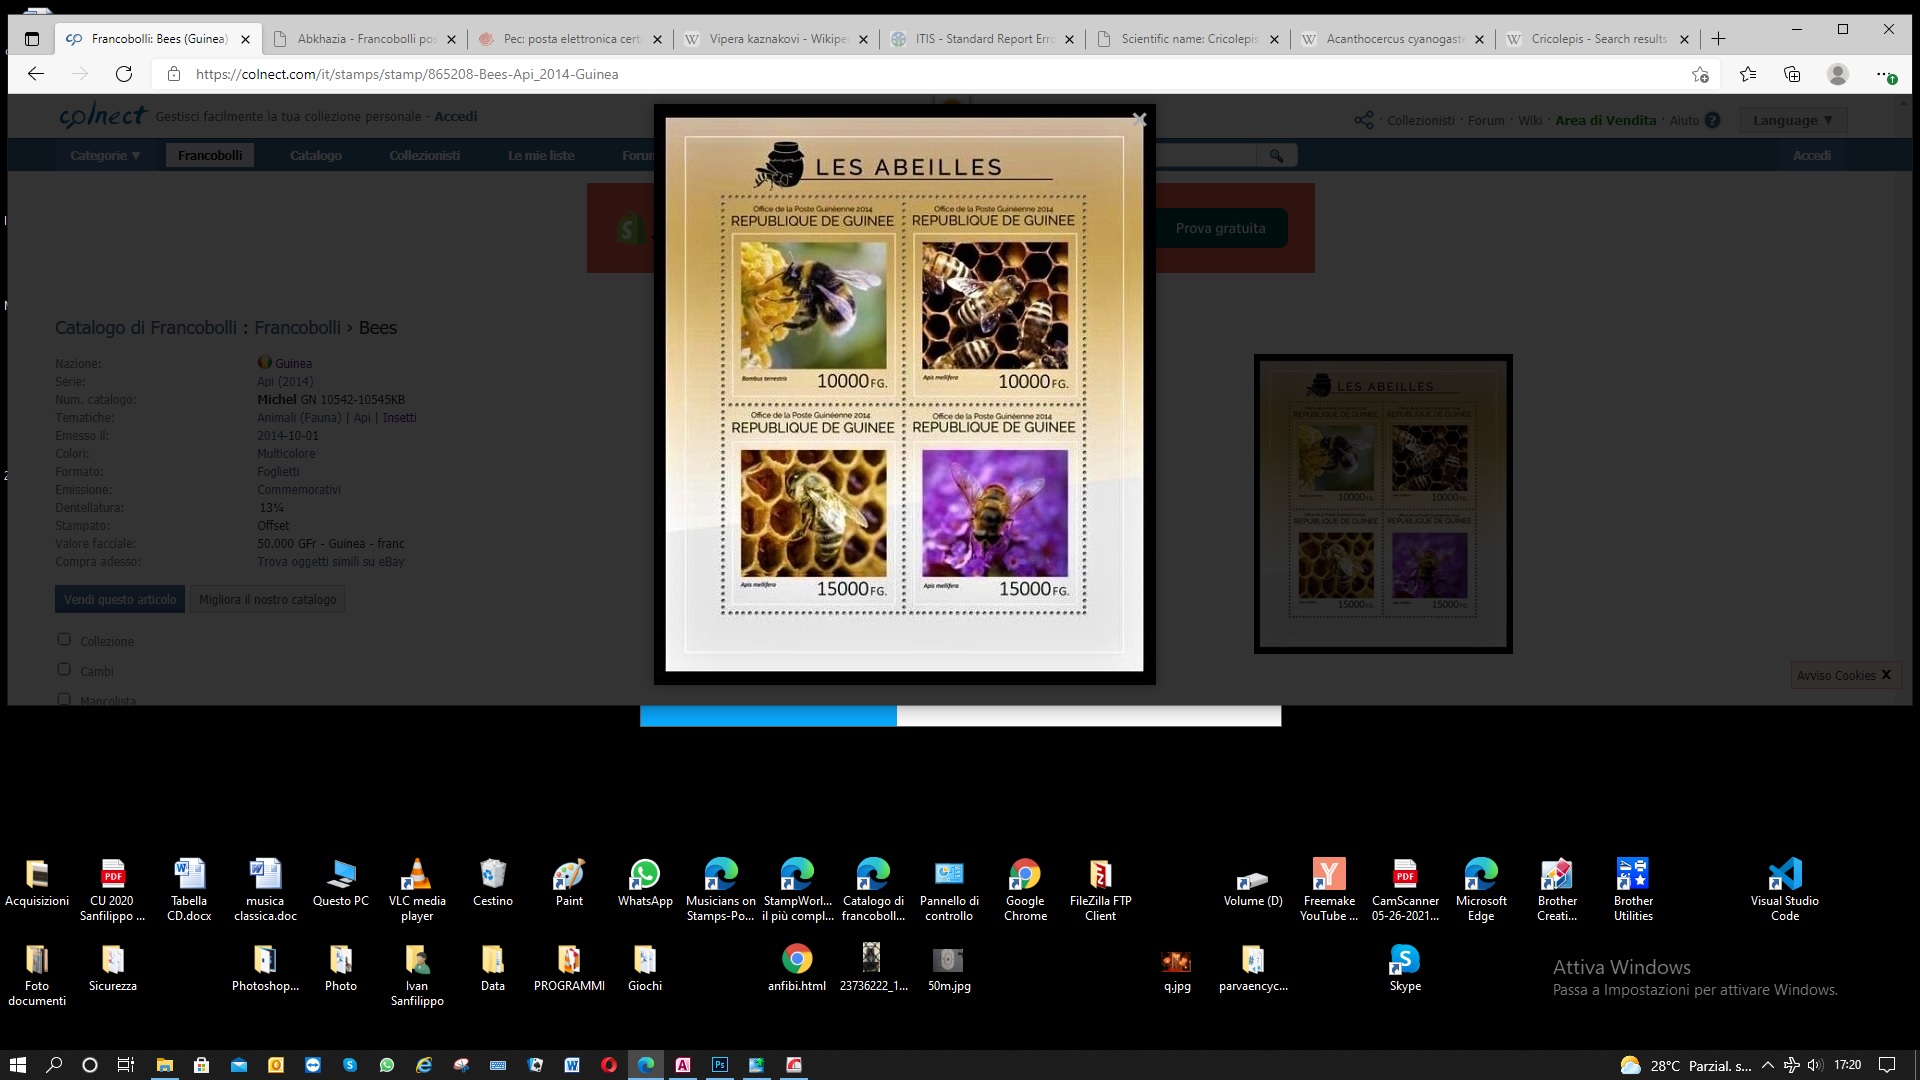Click Migliora il nostro catalogo button
This screenshot has width=1920, height=1080.
(x=267, y=599)
